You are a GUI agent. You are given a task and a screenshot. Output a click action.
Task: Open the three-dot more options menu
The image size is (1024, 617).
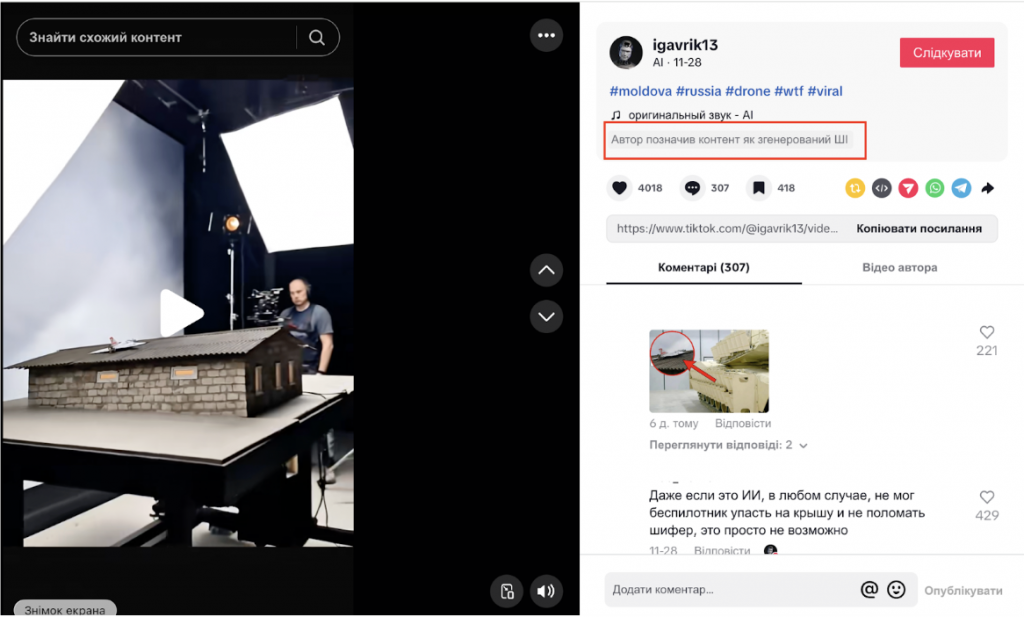545,36
